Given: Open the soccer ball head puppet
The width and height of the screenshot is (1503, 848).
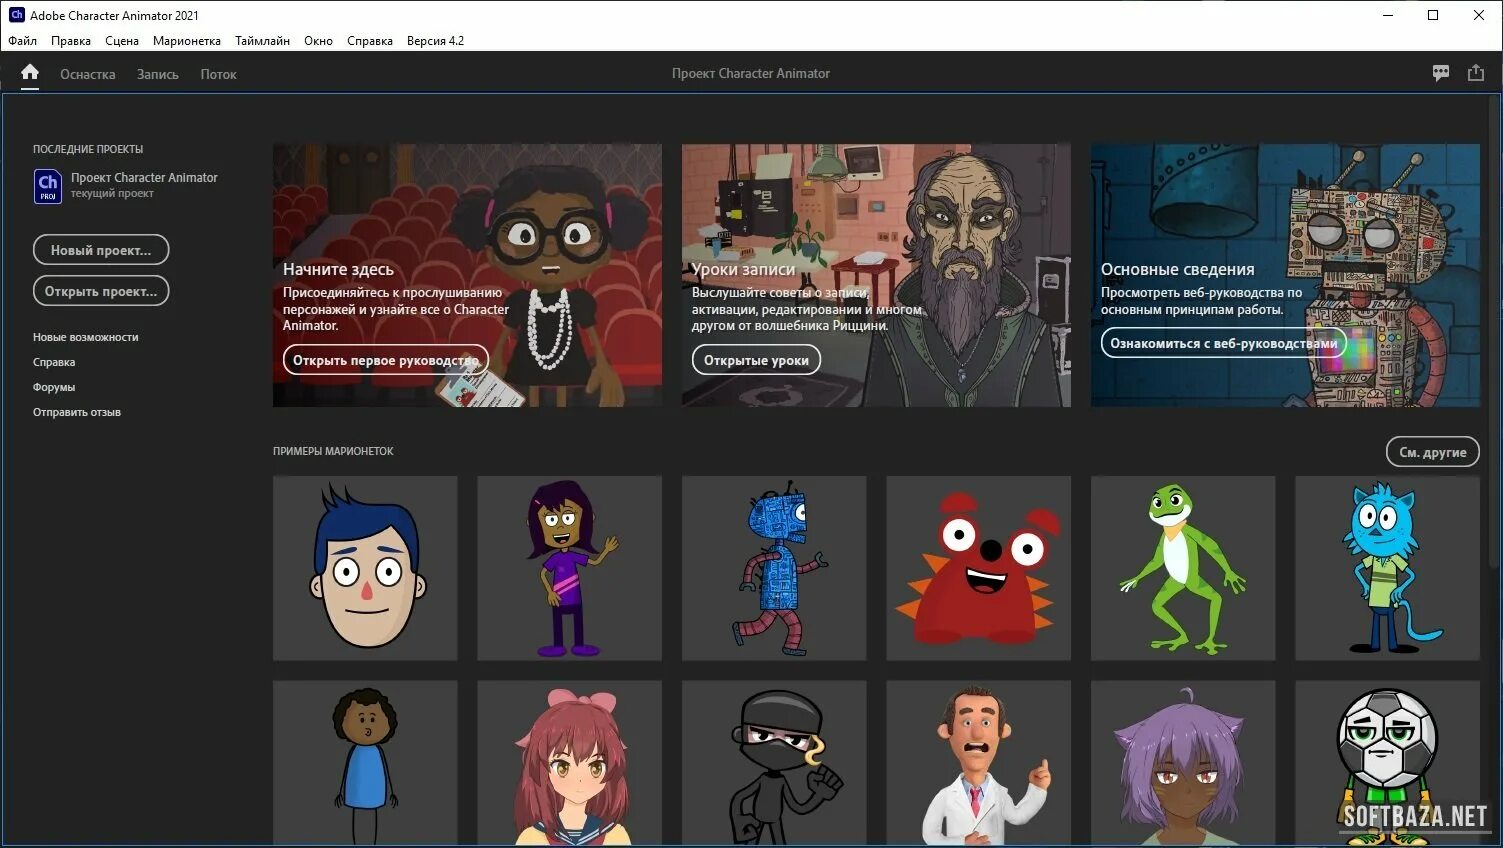Looking at the screenshot, I should (1387, 763).
